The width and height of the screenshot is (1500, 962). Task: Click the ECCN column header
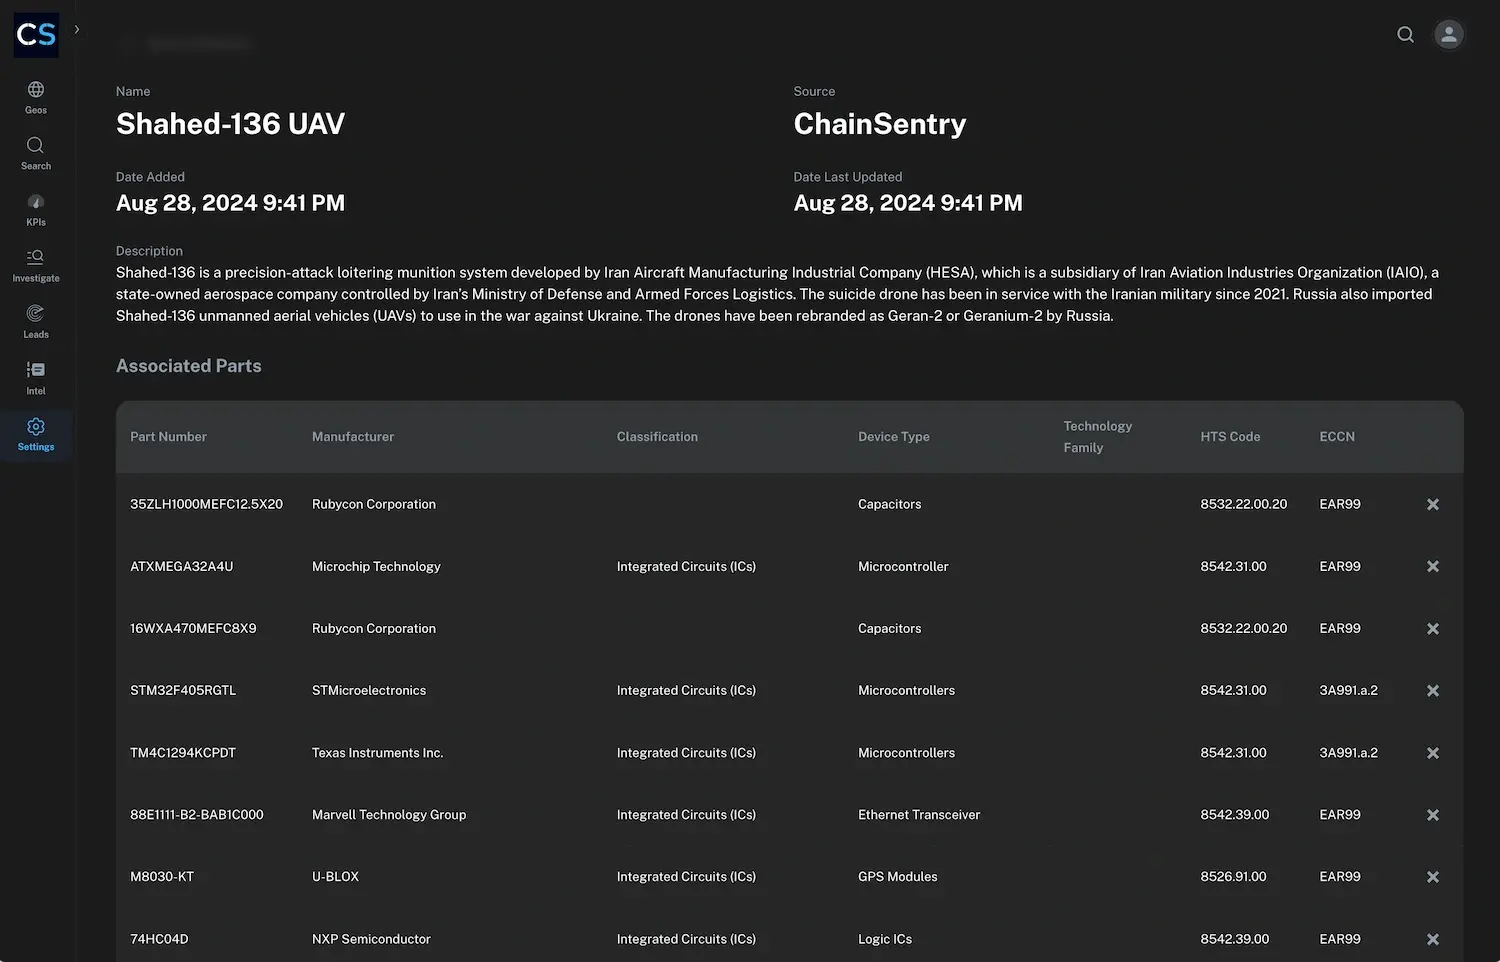1337,437
